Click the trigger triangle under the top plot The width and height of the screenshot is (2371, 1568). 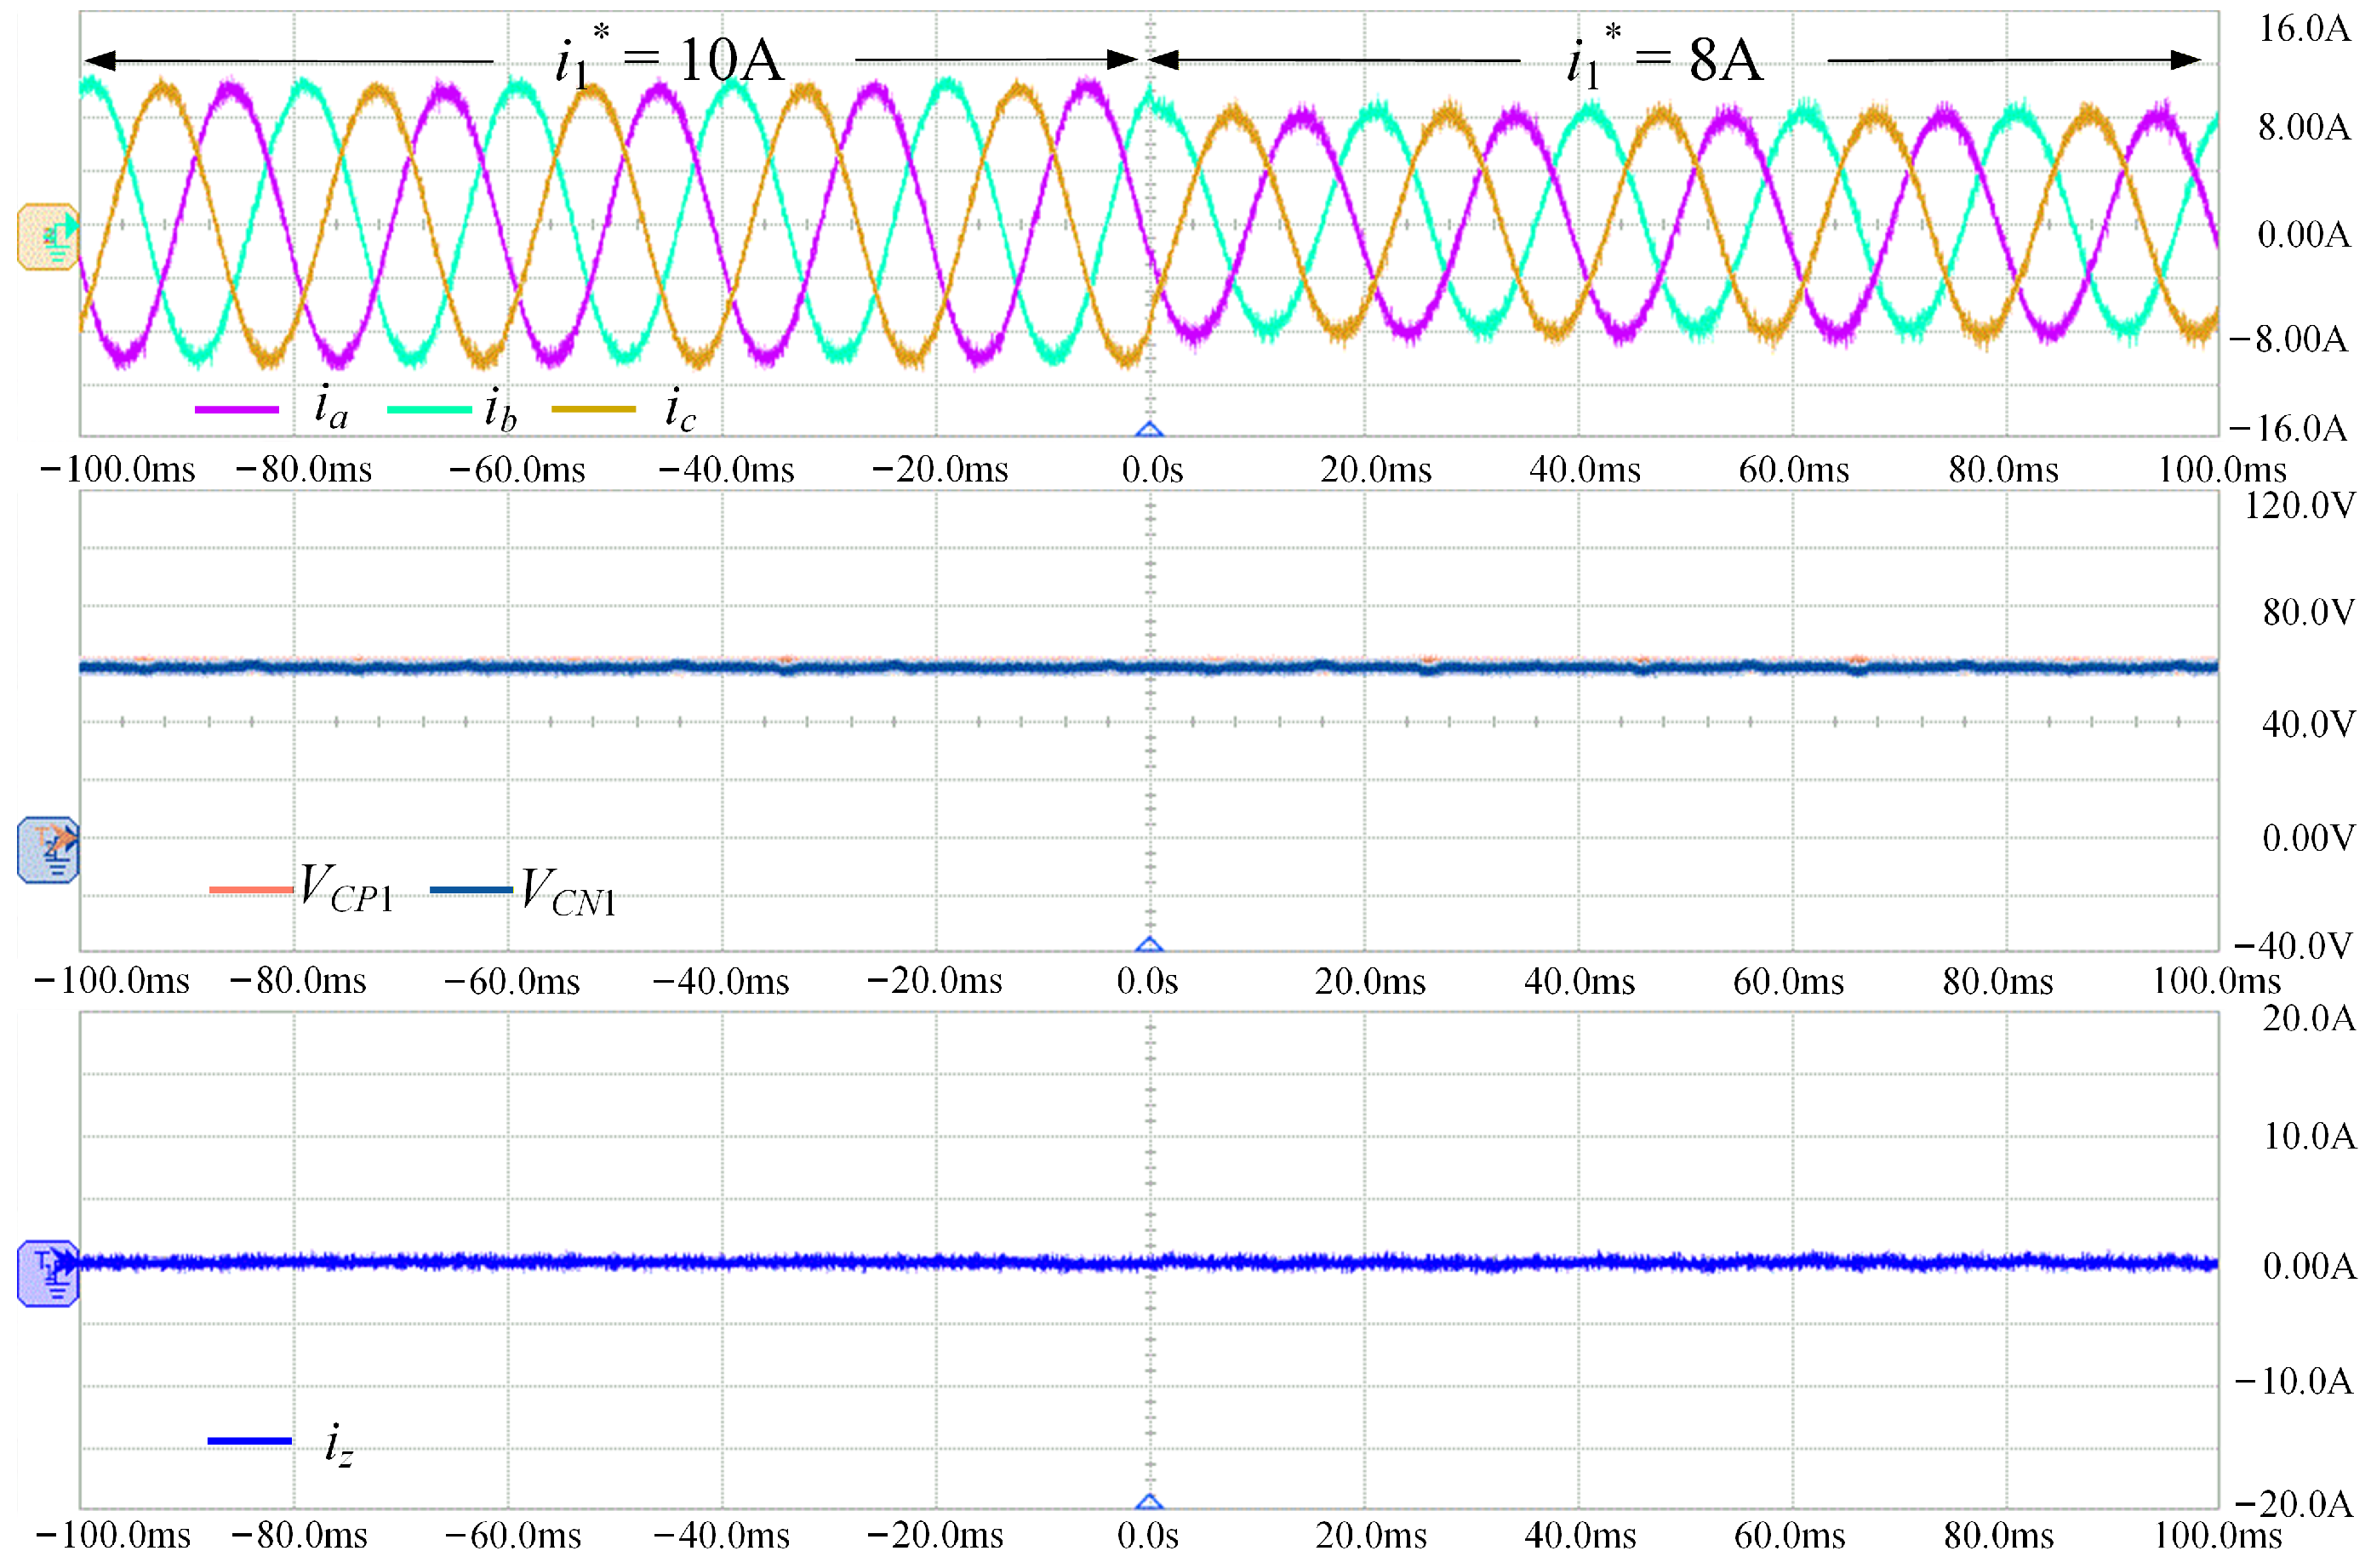(x=1149, y=430)
